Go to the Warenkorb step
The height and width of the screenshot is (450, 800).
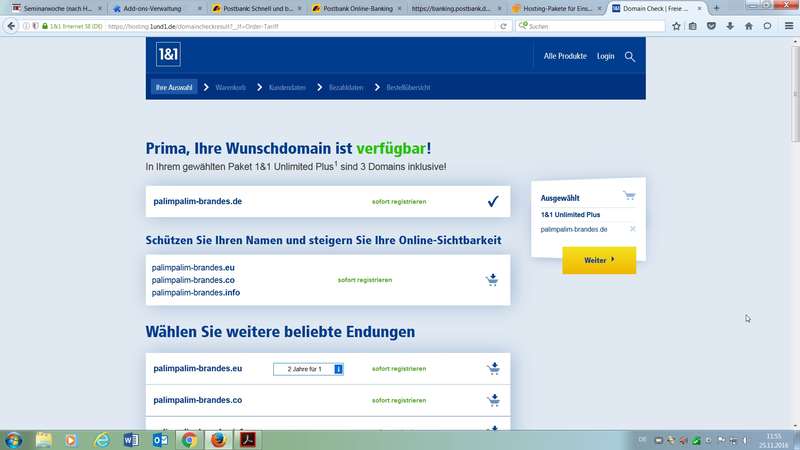pyautogui.click(x=230, y=88)
